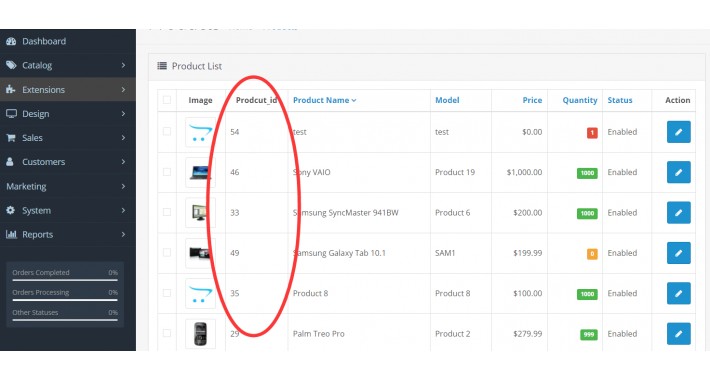Check the box for Product 8
Screen dimensions: 710x380
pyautogui.click(x=167, y=293)
